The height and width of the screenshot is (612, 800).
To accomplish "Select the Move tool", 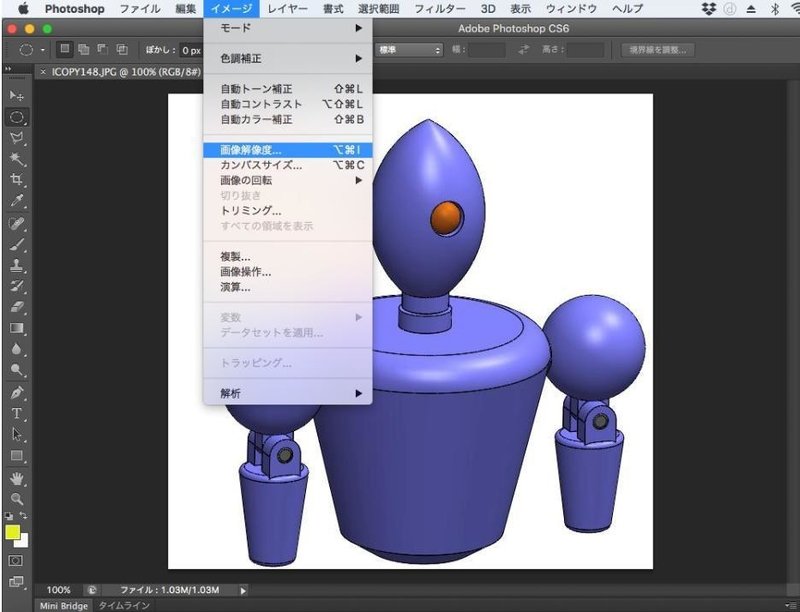I will click(16, 95).
